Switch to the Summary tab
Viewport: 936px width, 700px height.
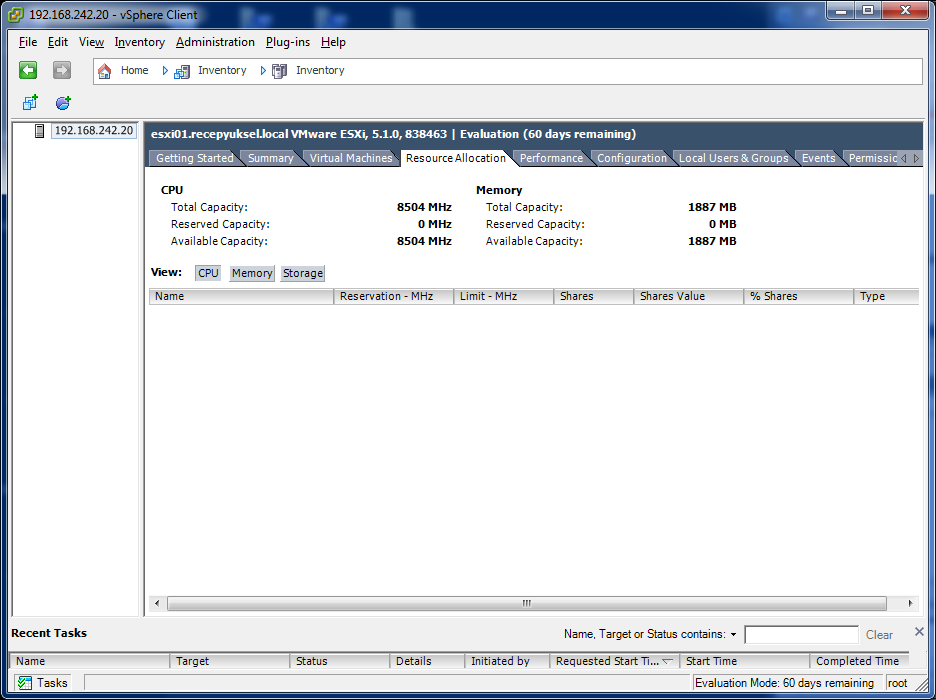click(x=271, y=158)
